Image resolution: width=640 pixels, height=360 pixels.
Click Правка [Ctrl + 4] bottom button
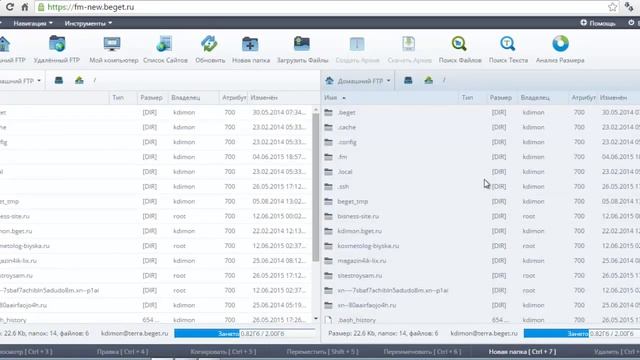[122, 351]
